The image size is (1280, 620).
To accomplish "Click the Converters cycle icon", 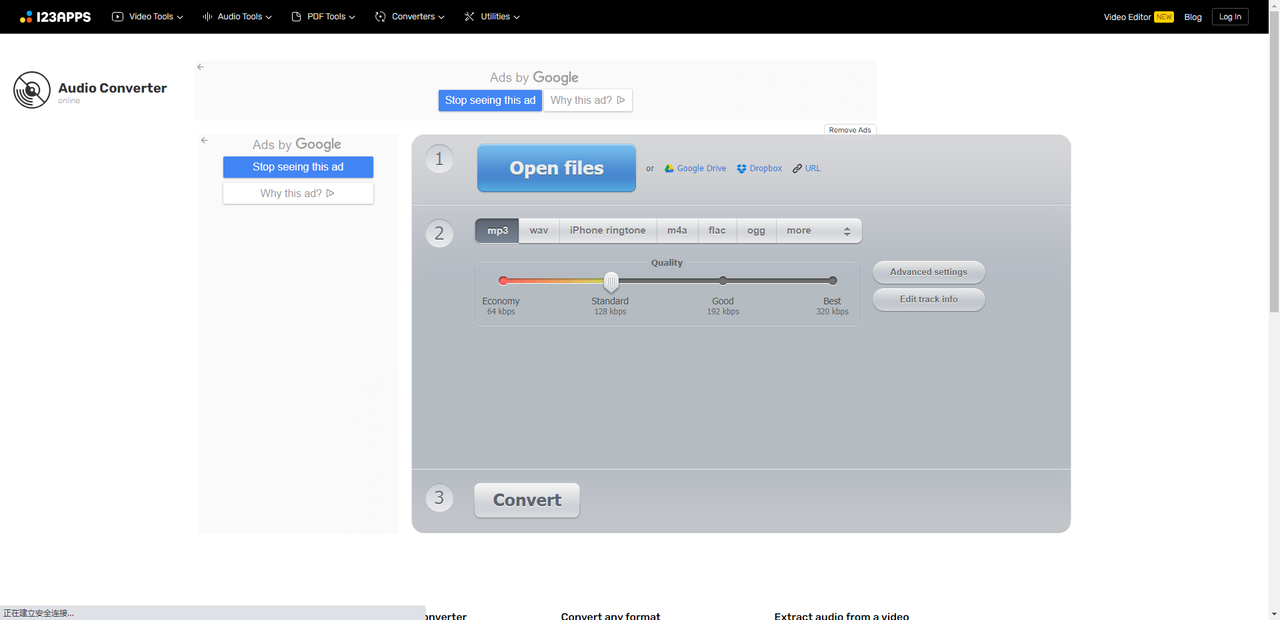I will (x=380, y=17).
